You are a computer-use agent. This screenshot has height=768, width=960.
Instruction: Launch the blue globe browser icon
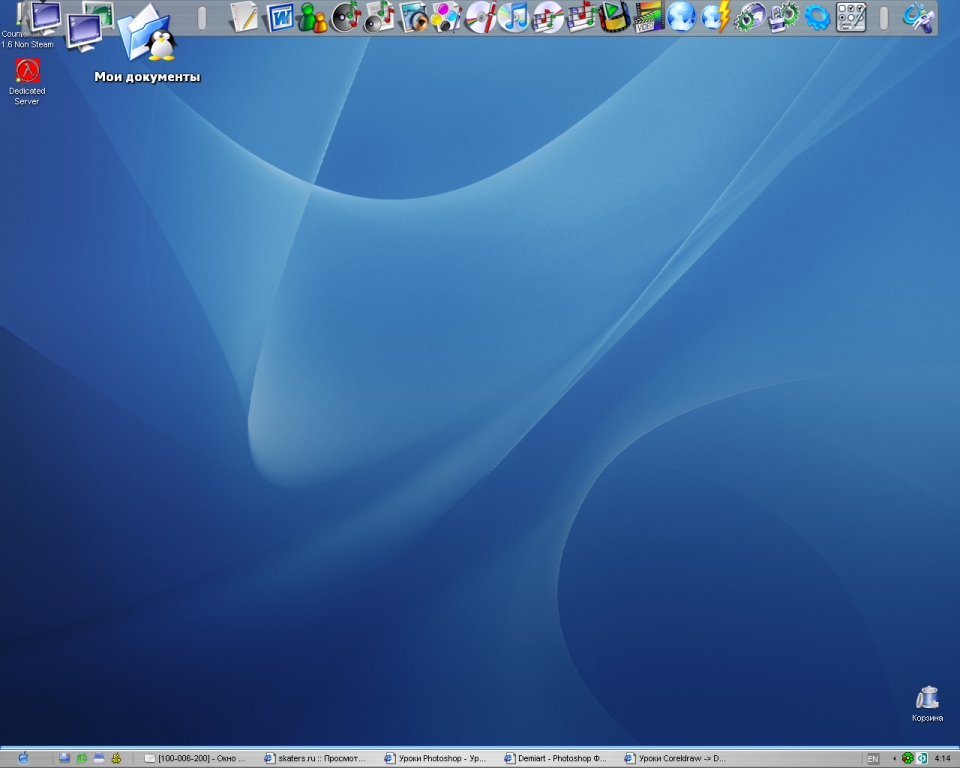[x=682, y=17]
